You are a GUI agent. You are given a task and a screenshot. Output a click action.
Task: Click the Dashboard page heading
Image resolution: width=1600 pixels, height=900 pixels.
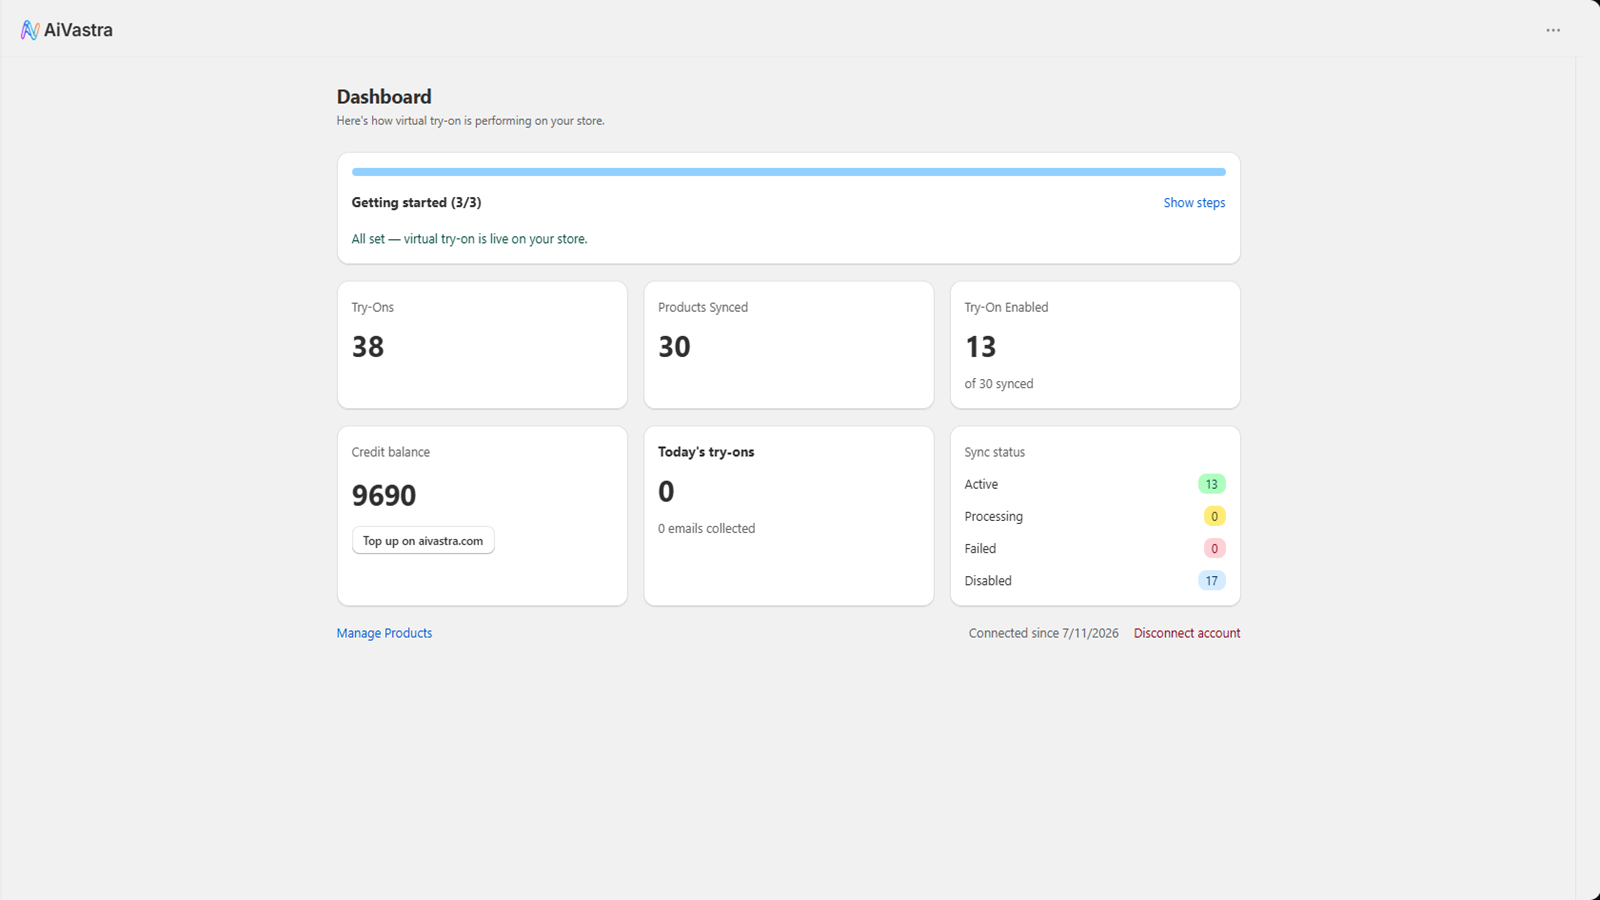coord(384,97)
